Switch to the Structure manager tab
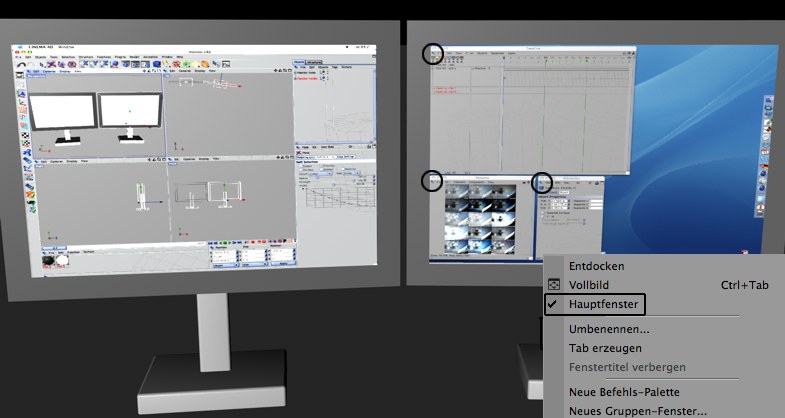This screenshot has height=418, width=785. 314,62
